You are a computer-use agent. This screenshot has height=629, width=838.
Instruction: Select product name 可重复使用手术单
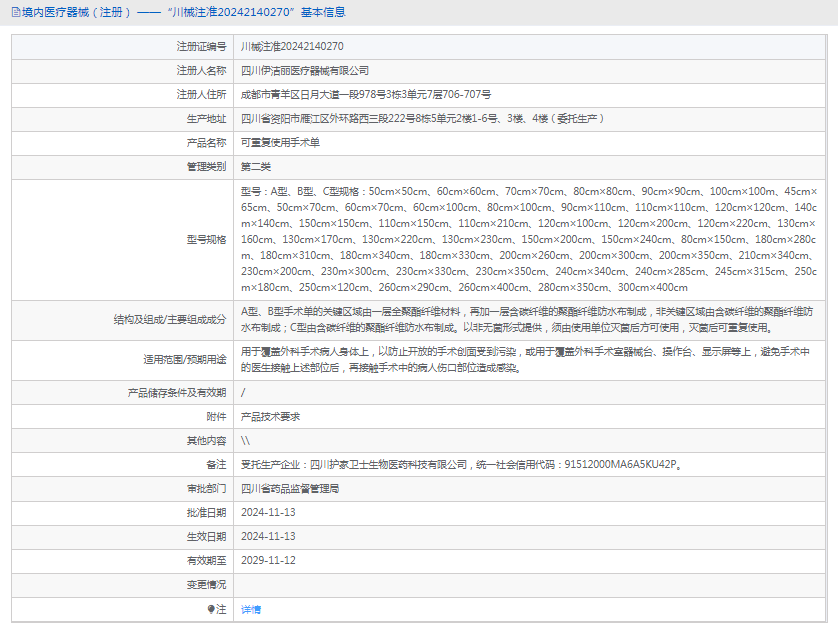click(x=280, y=143)
